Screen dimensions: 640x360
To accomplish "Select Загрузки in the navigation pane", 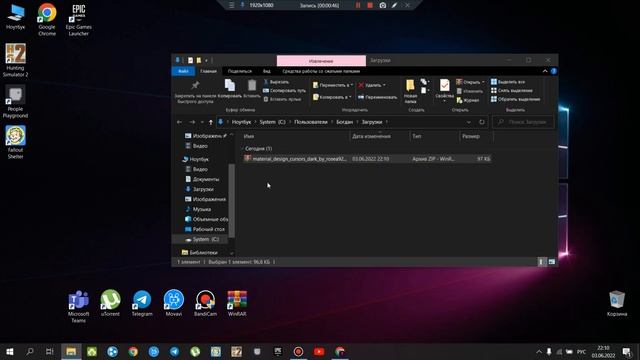I will (200, 189).
